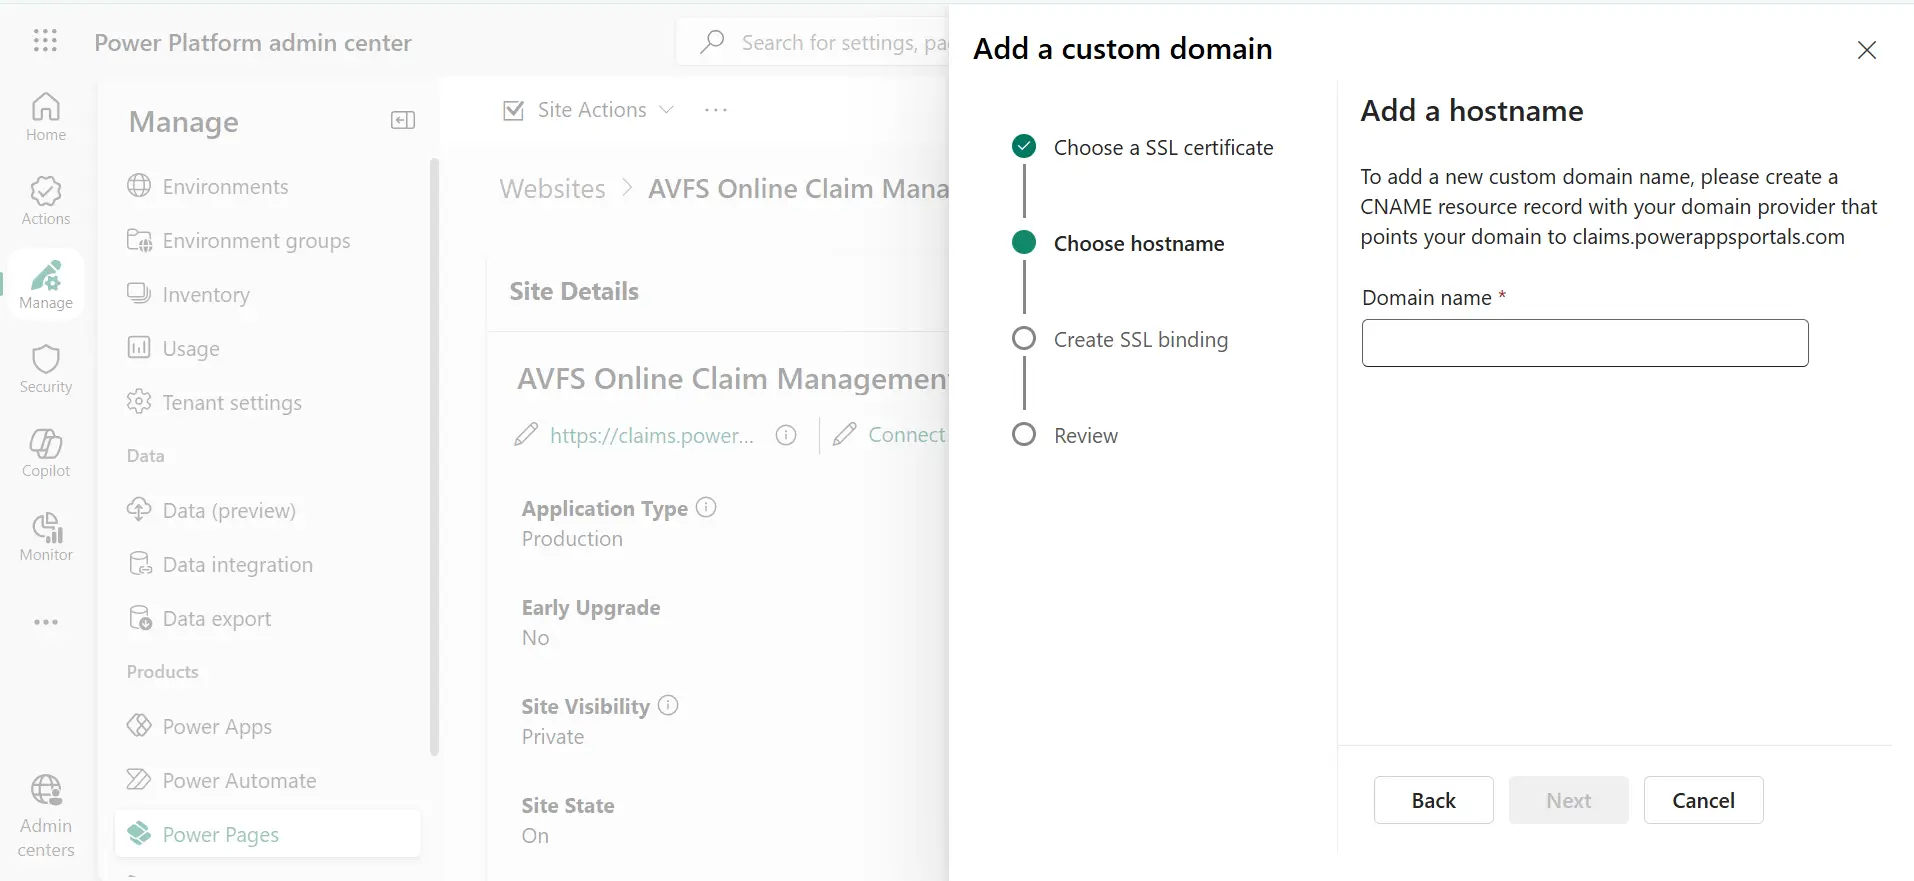Screen dimensions: 1914x881
Task: Show Site Visibility info tooltip
Action: [x=668, y=705]
